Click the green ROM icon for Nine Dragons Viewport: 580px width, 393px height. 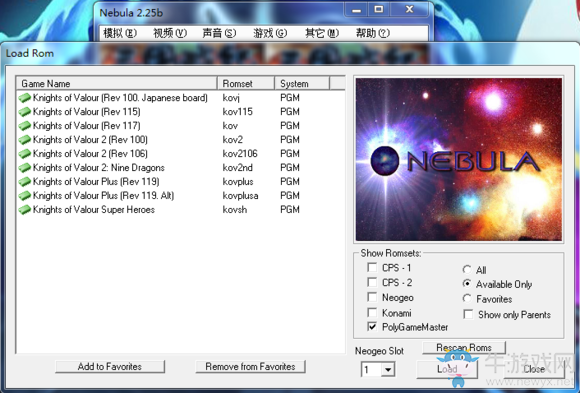tap(25, 168)
